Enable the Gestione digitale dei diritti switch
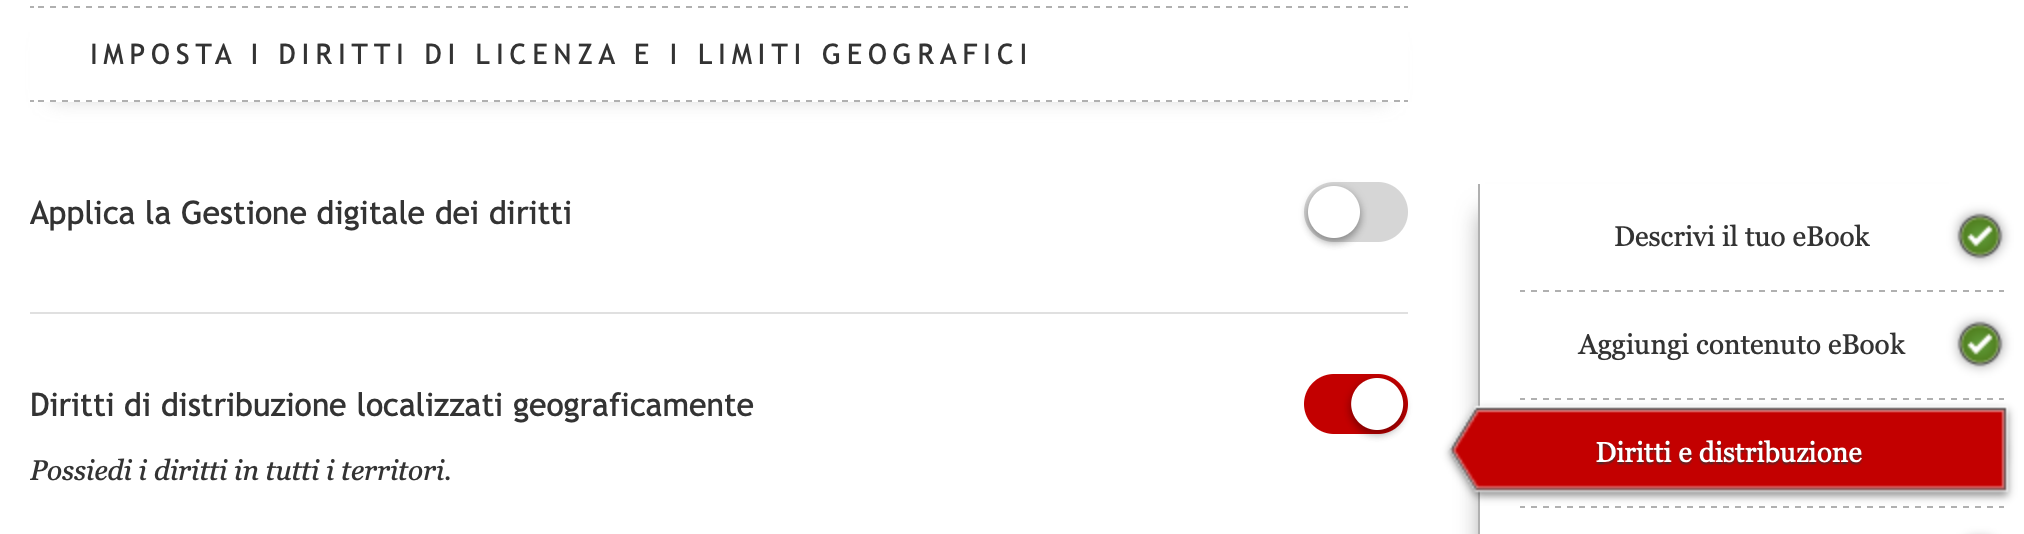This screenshot has width=2024, height=534. click(1355, 212)
